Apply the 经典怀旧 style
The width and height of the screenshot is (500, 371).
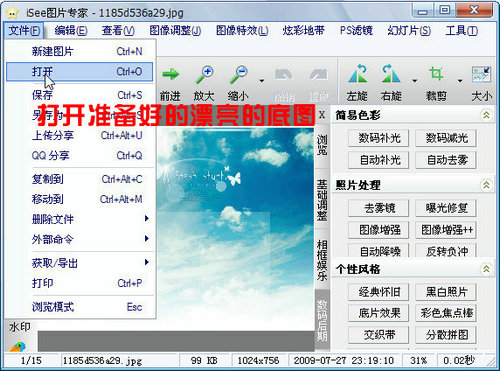(x=379, y=292)
